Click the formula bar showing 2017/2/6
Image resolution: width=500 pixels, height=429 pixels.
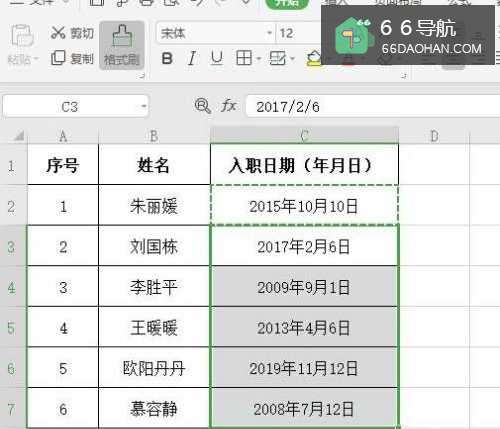[x=373, y=107]
